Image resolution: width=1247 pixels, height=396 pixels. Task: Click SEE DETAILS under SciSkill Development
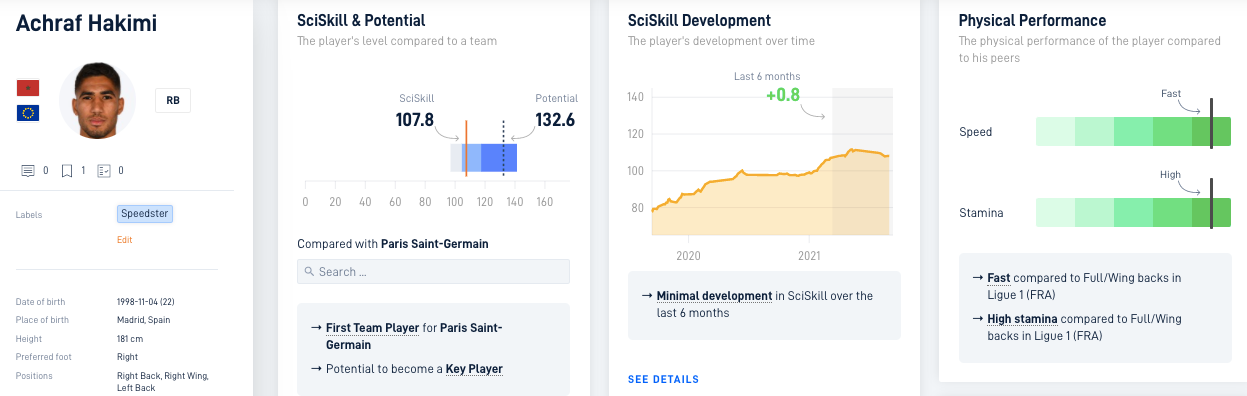(663, 379)
